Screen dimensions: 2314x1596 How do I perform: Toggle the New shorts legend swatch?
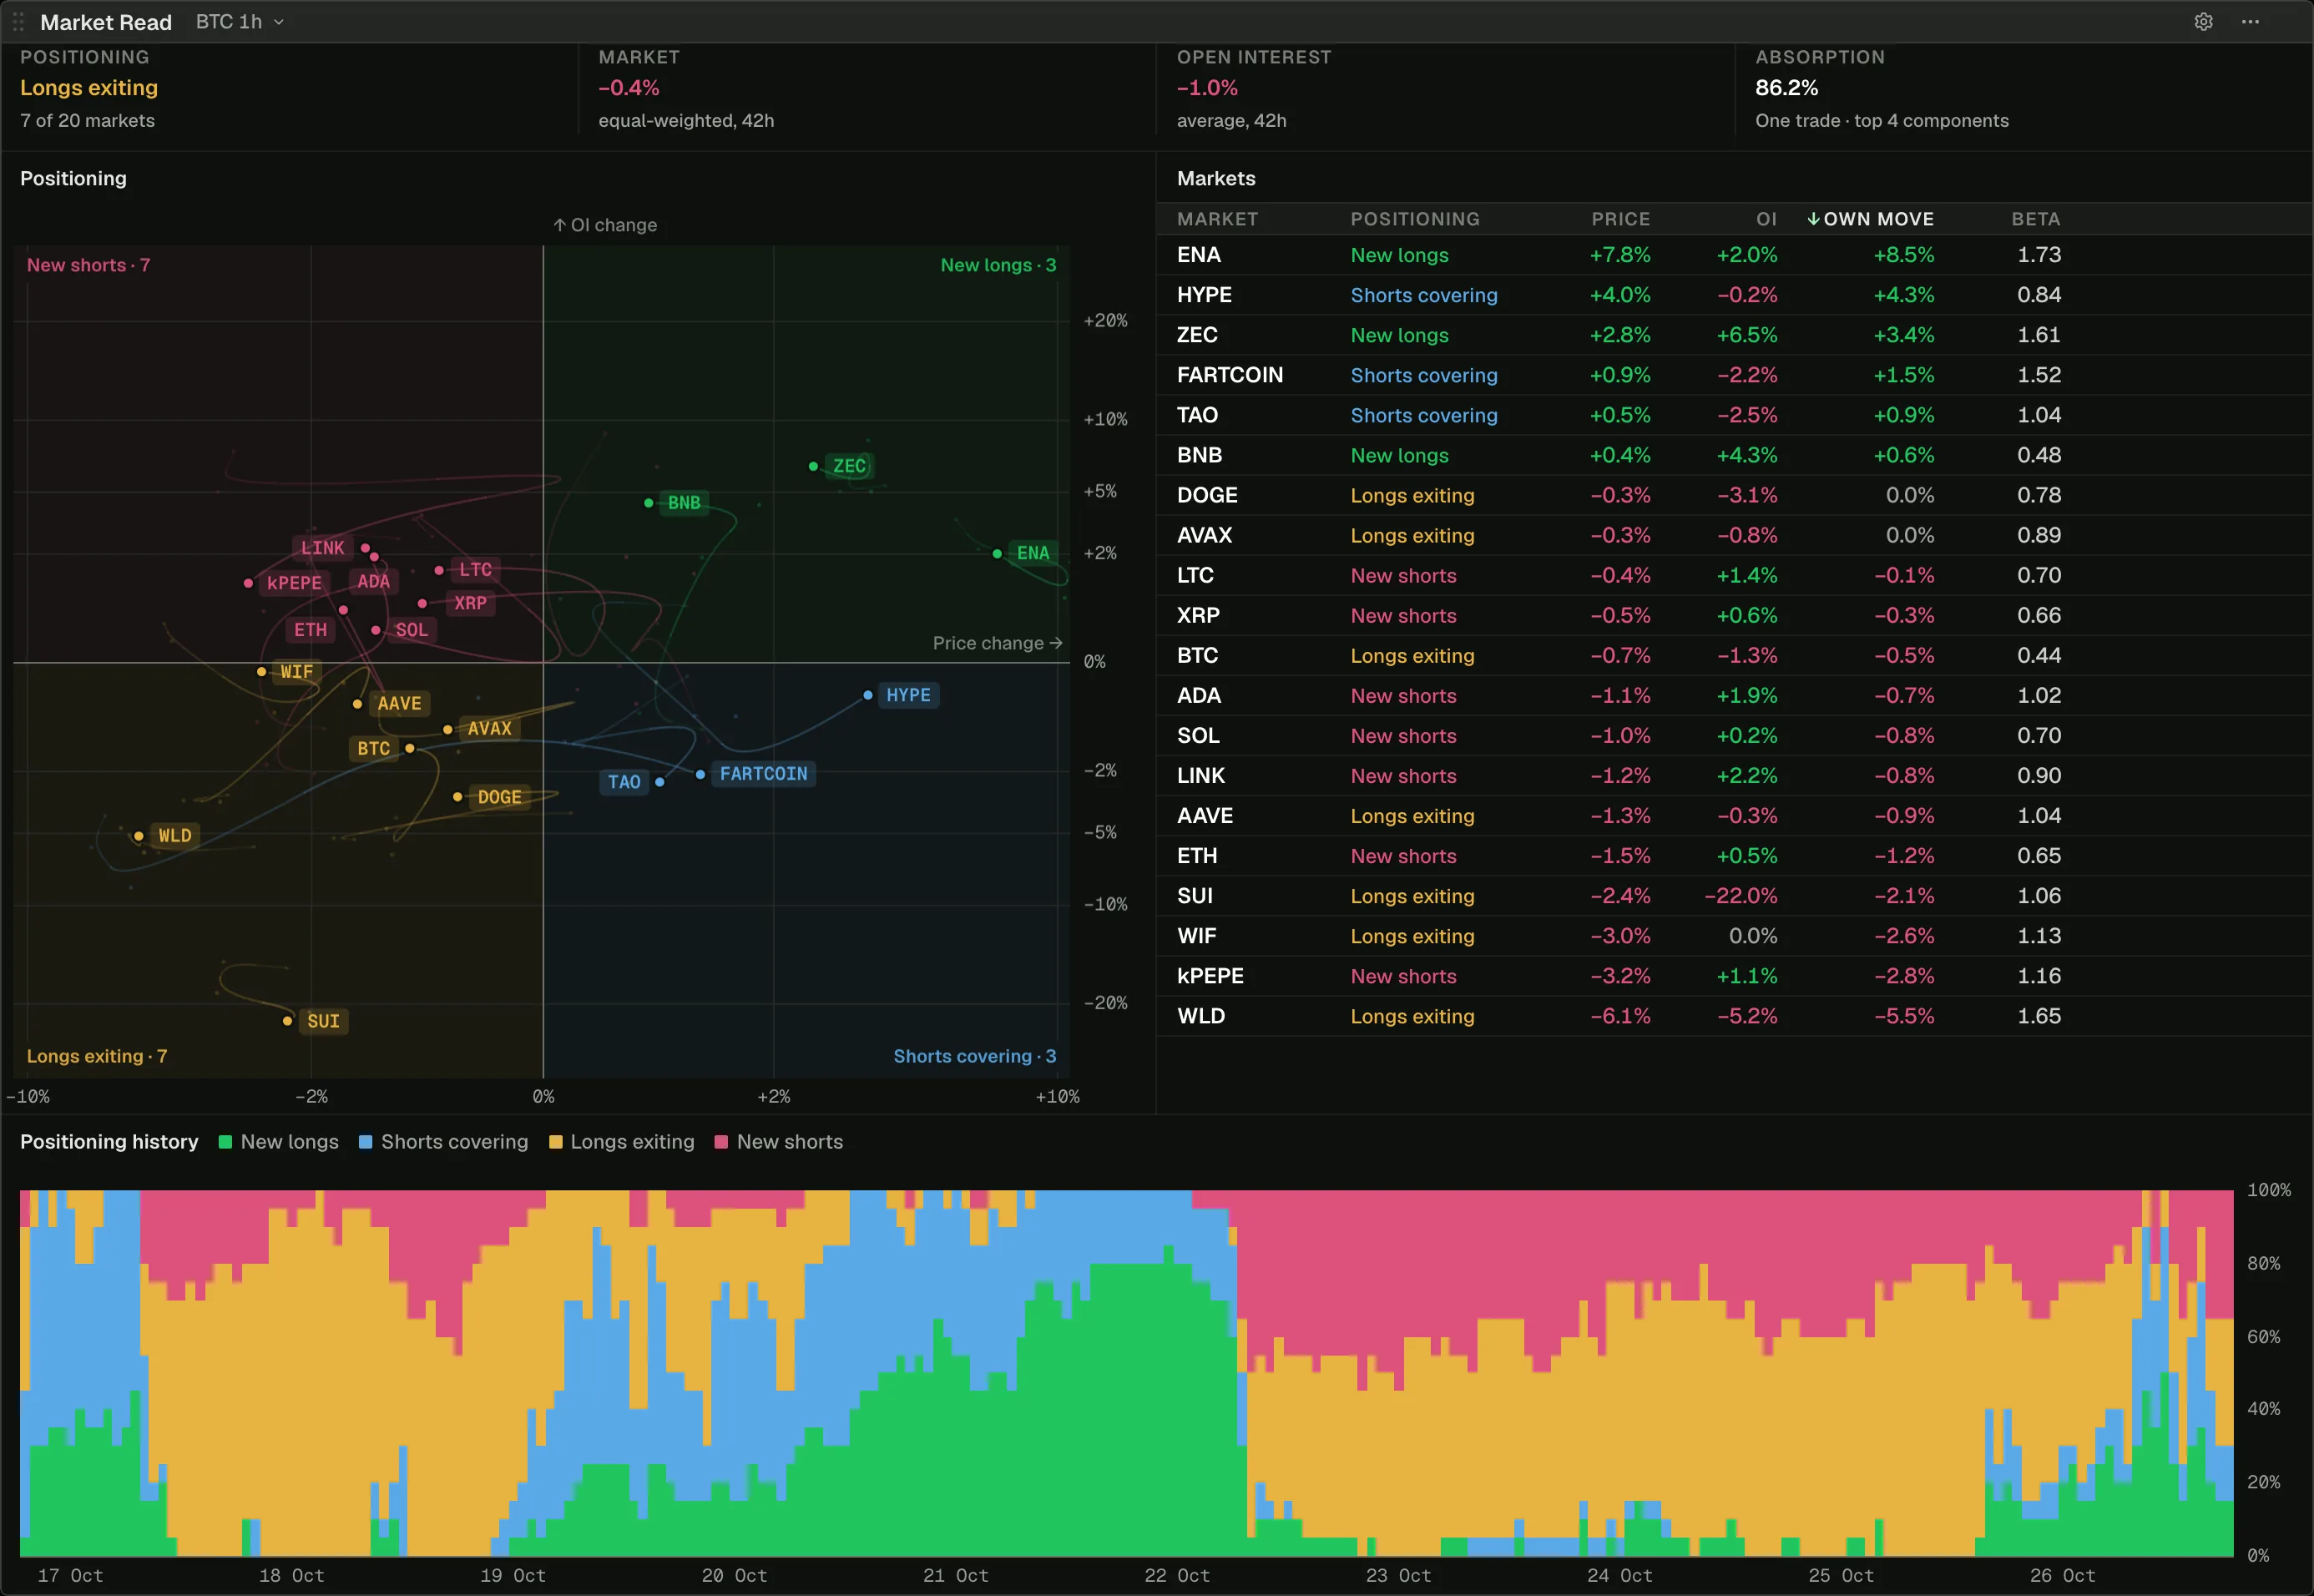pyautogui.click(x=722, y=1142)
